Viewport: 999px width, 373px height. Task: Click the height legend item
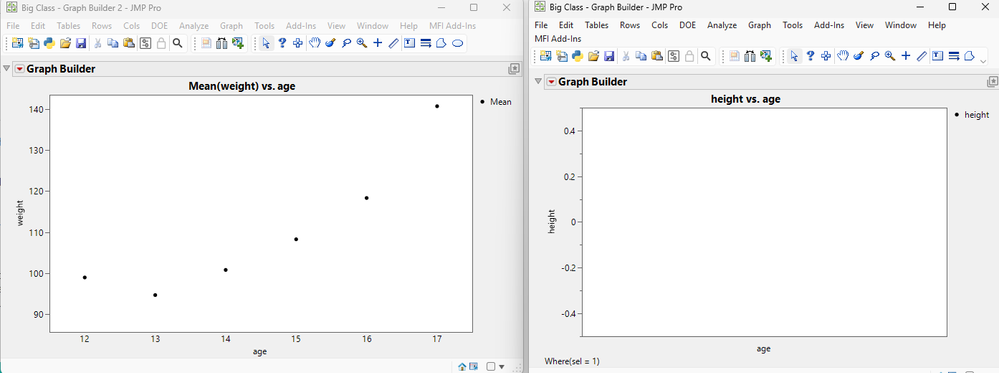(972, 115)
